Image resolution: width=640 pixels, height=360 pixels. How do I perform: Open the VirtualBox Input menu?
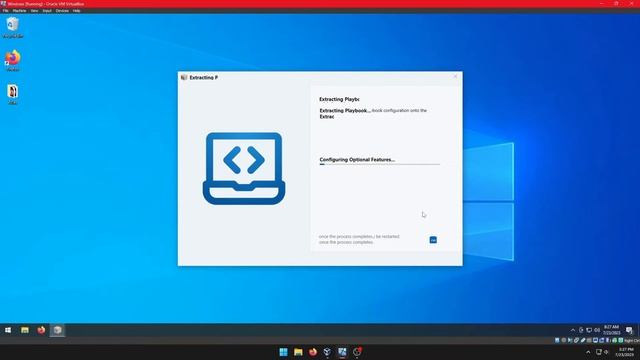(47, 11)
